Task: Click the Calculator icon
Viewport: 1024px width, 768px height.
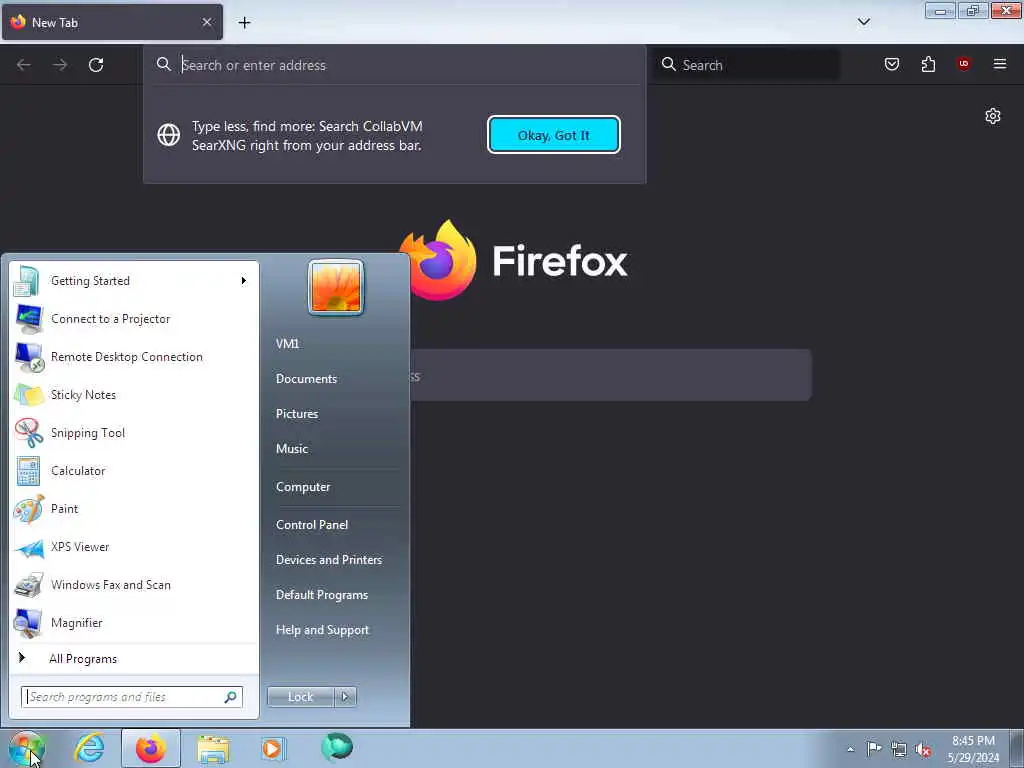Action: (29, 471)
